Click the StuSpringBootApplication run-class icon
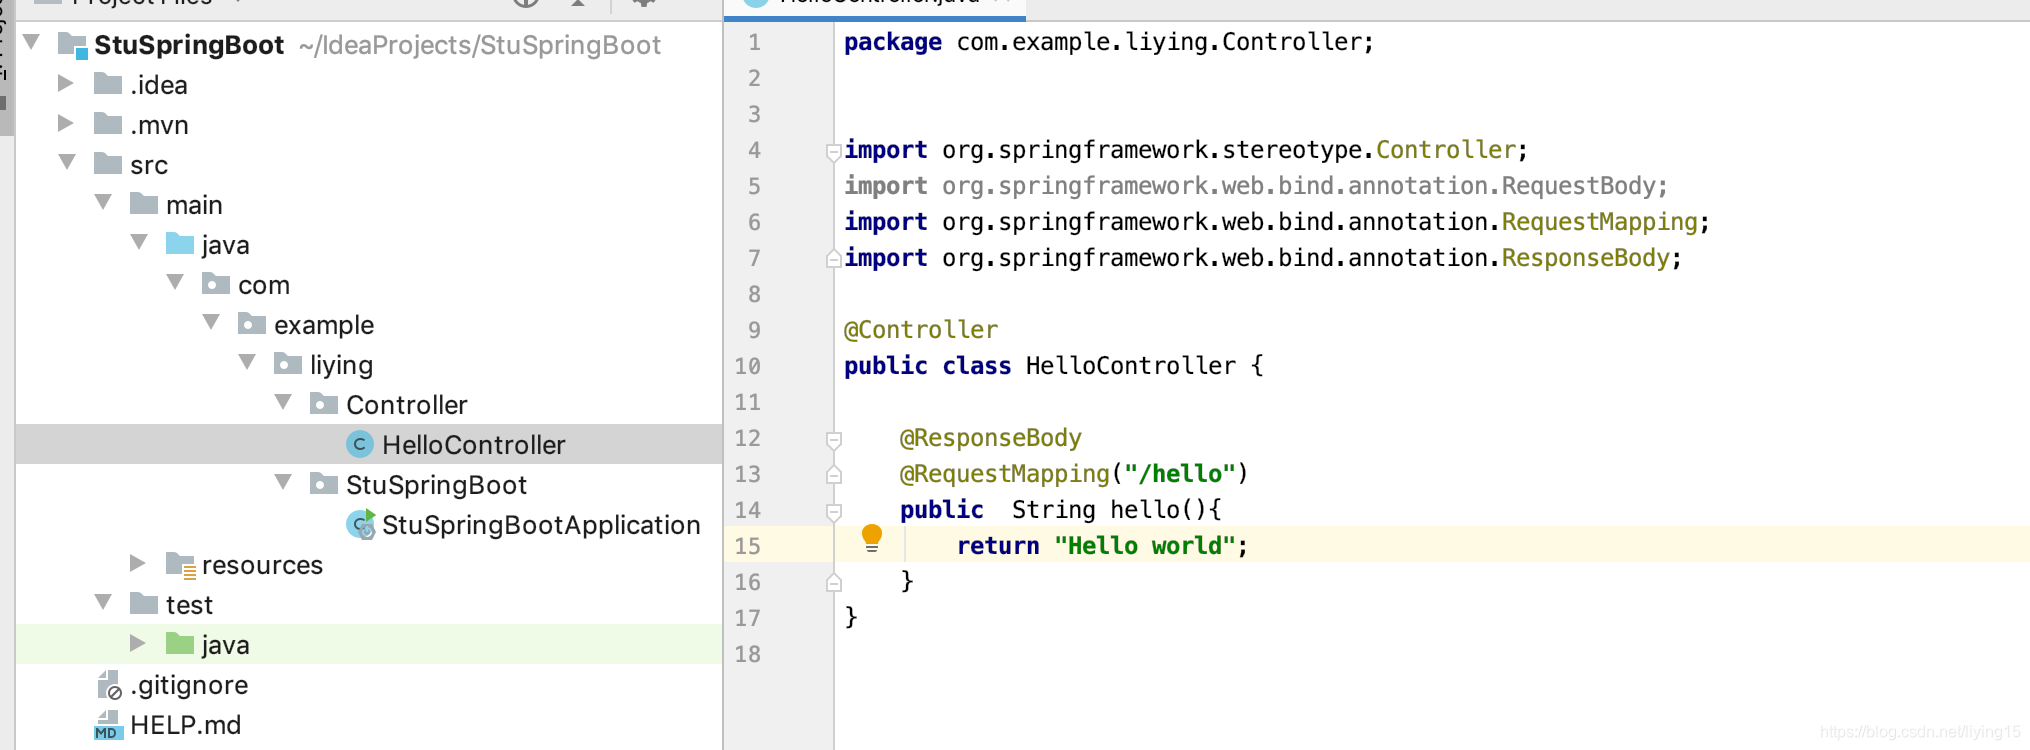The image size is (2030, 750). pyautogui.click(x=361, y=524)
